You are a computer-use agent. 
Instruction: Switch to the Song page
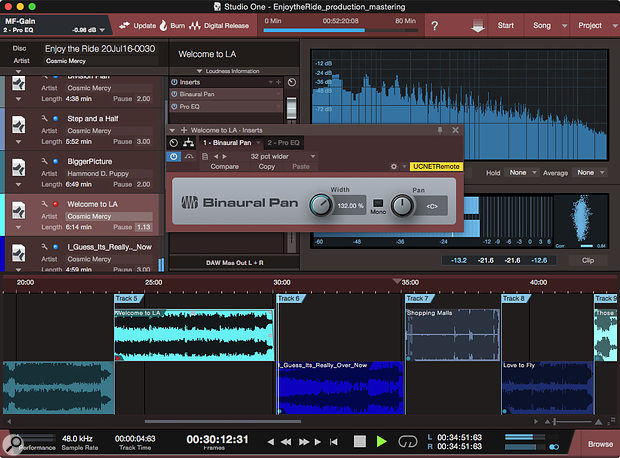pos(542,25)
